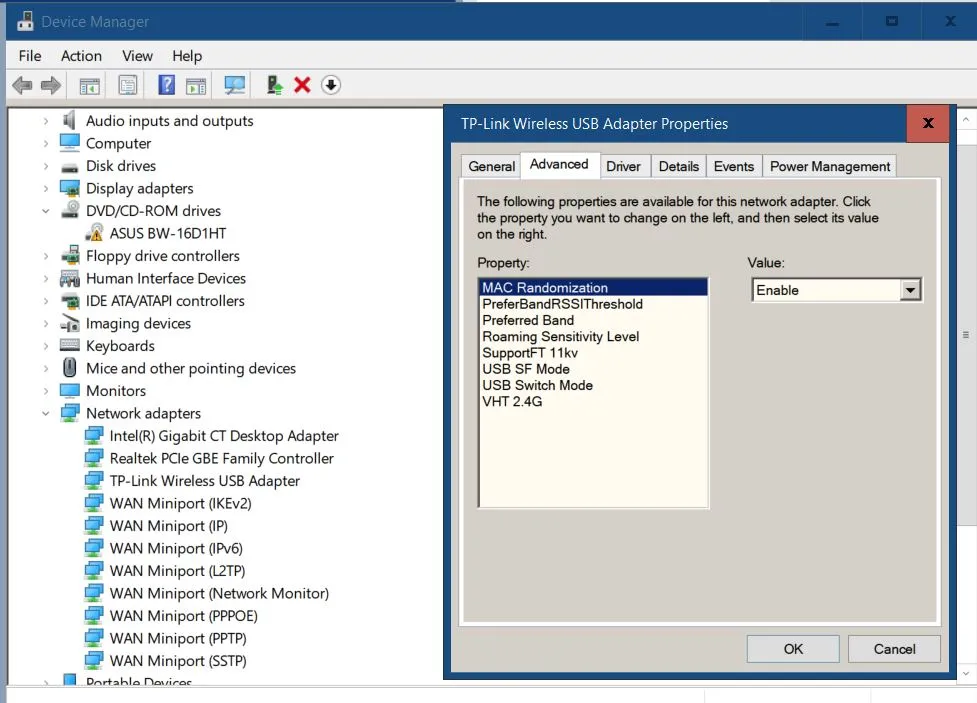This screenshot has width=977, height=703.
Task: Click the Device Manager vertical scrollbar thumb
Action: (966, 335)
